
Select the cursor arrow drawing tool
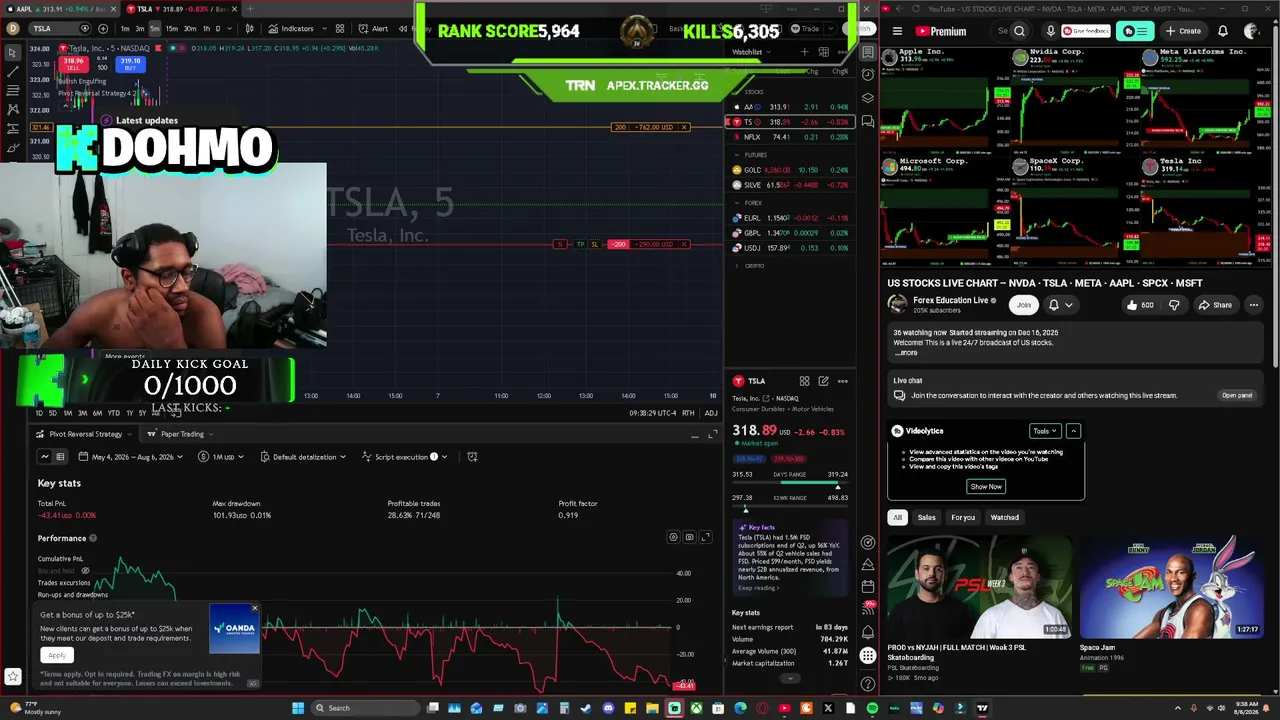pyautogui.click(x=12, y=53)
